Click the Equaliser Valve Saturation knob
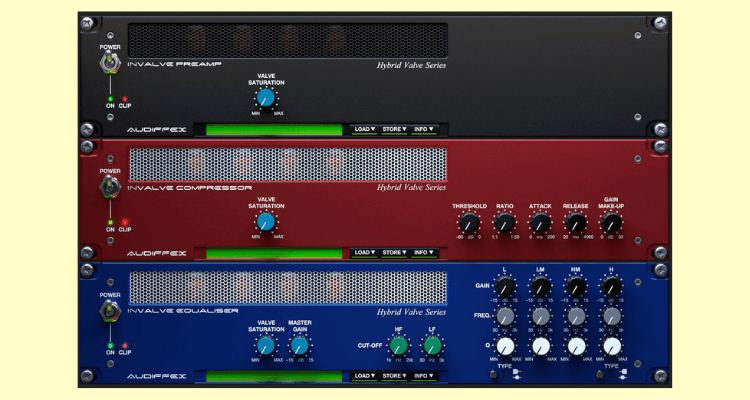The width and height of the screenshot is (750, 400). pos(266,346)
